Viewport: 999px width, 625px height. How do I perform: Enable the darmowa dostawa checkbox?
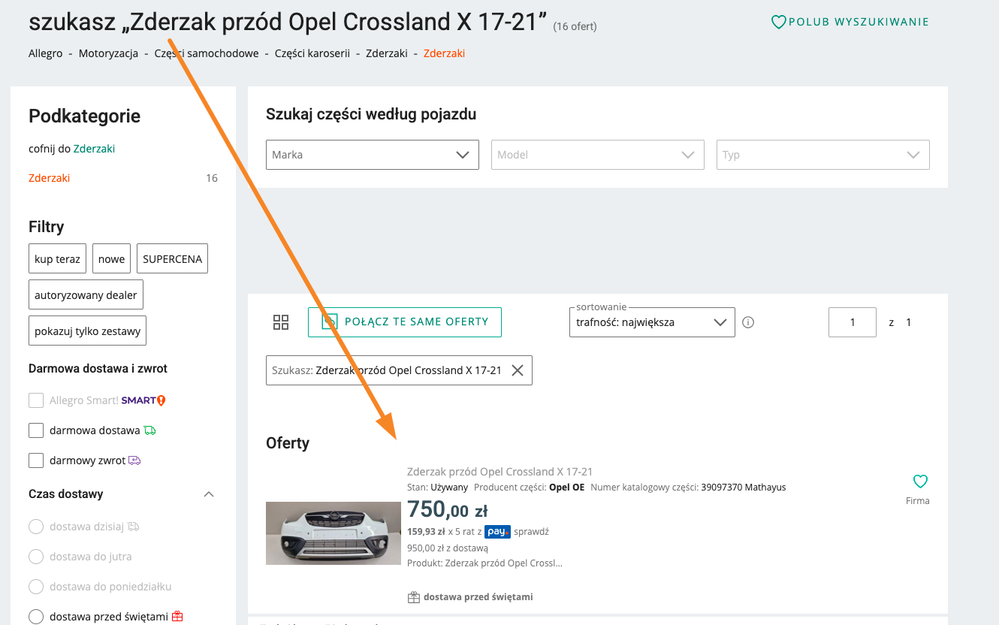(36, 430)
